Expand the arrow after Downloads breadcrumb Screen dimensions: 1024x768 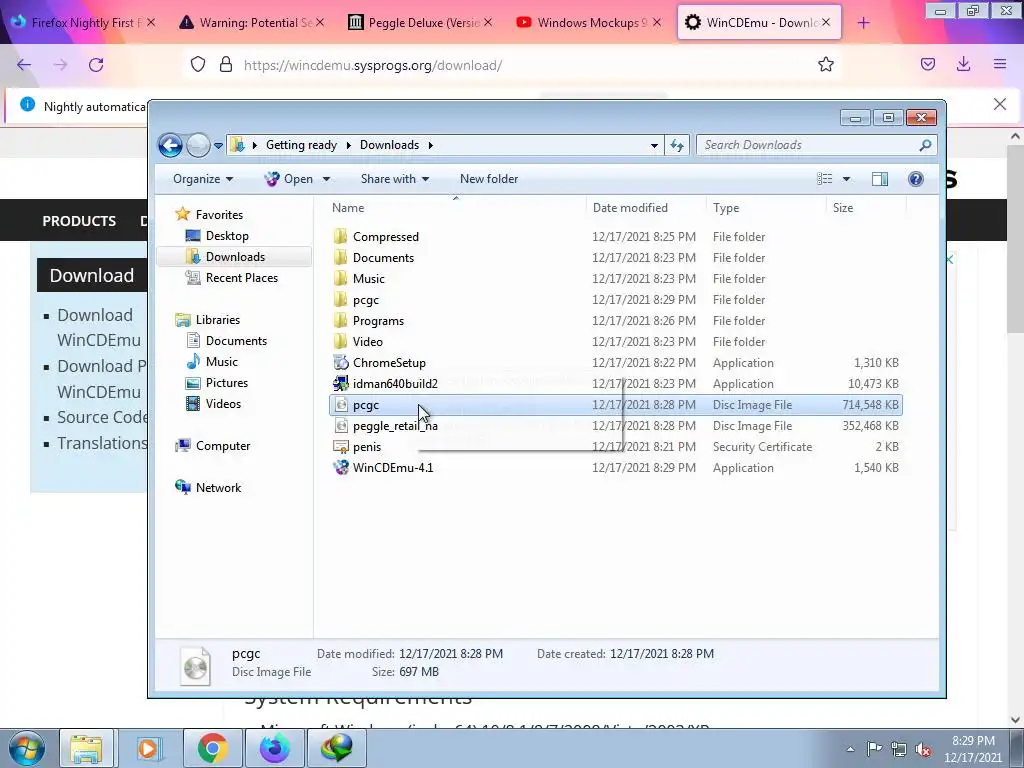430,145
